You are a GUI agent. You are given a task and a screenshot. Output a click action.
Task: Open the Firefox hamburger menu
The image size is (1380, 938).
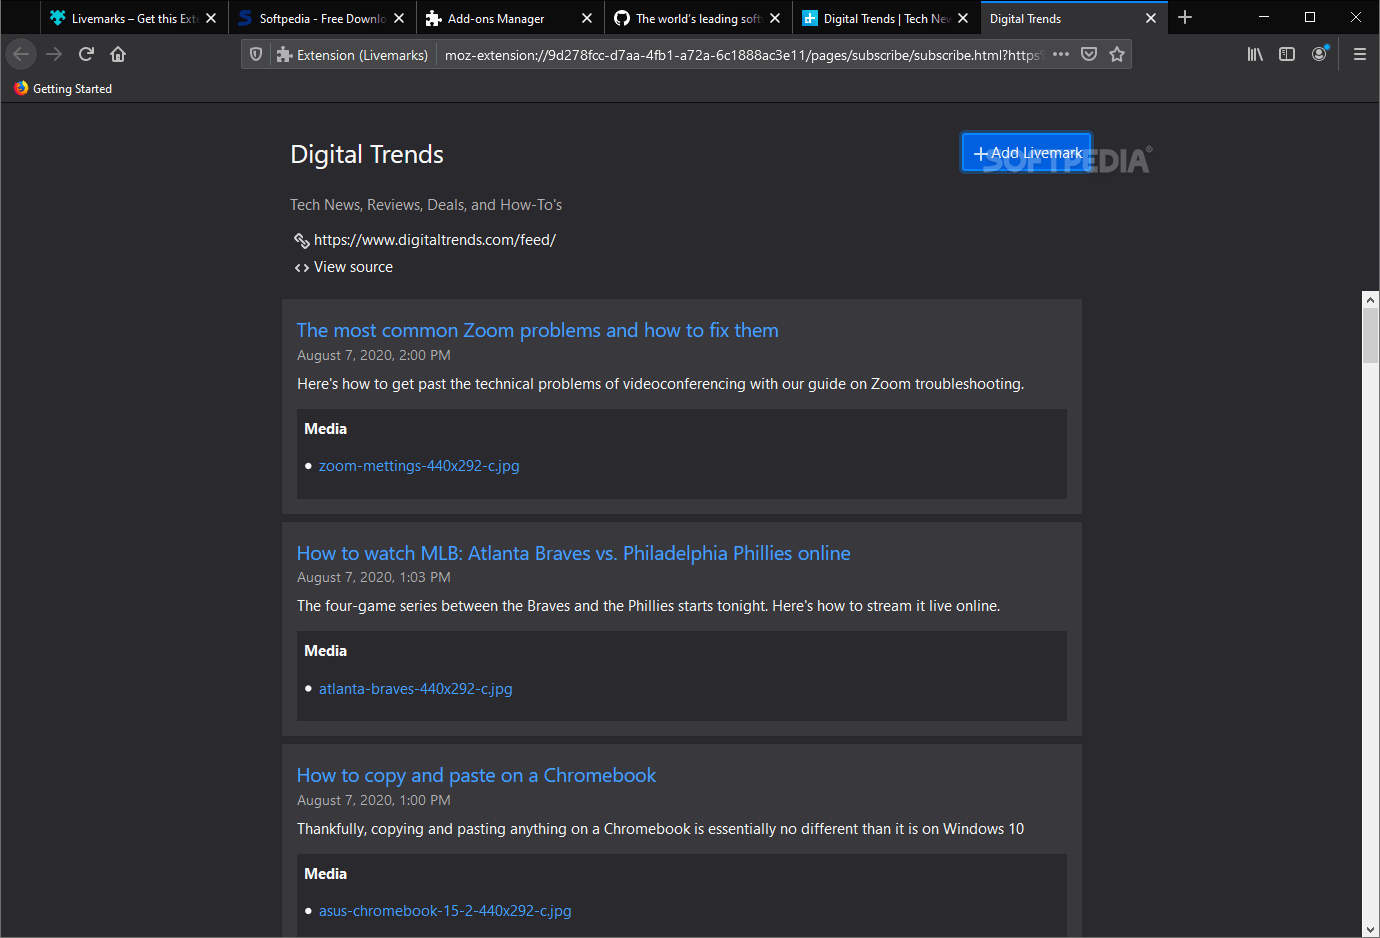click(1360, 54)
